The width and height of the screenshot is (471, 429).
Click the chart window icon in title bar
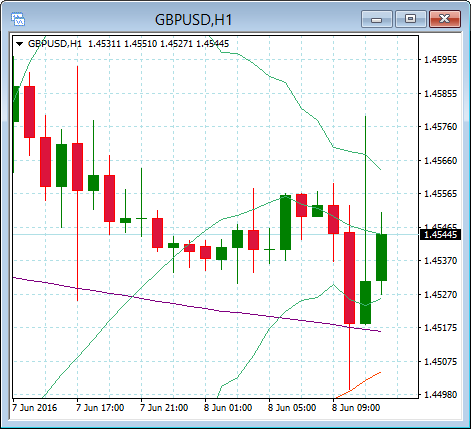click(18, 19)
